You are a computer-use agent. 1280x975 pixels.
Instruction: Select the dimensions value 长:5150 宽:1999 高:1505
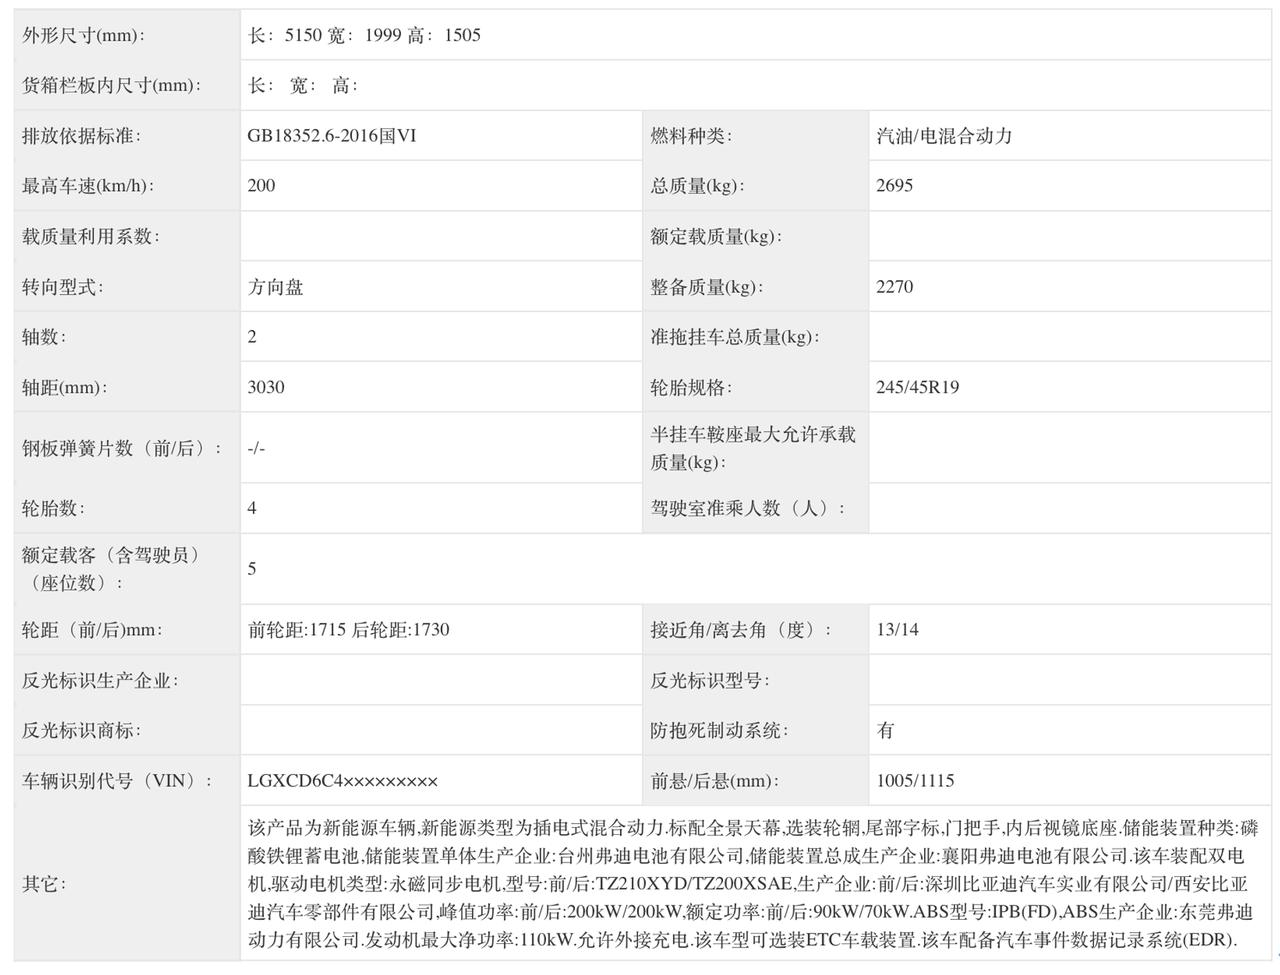coord(364,35)
